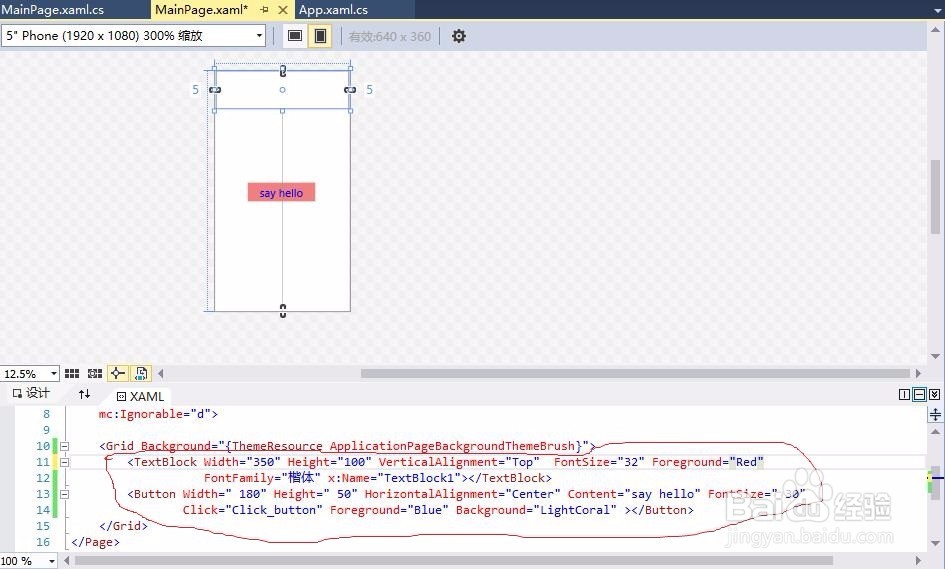Collapse the TextBlock element on line 11

64,462
